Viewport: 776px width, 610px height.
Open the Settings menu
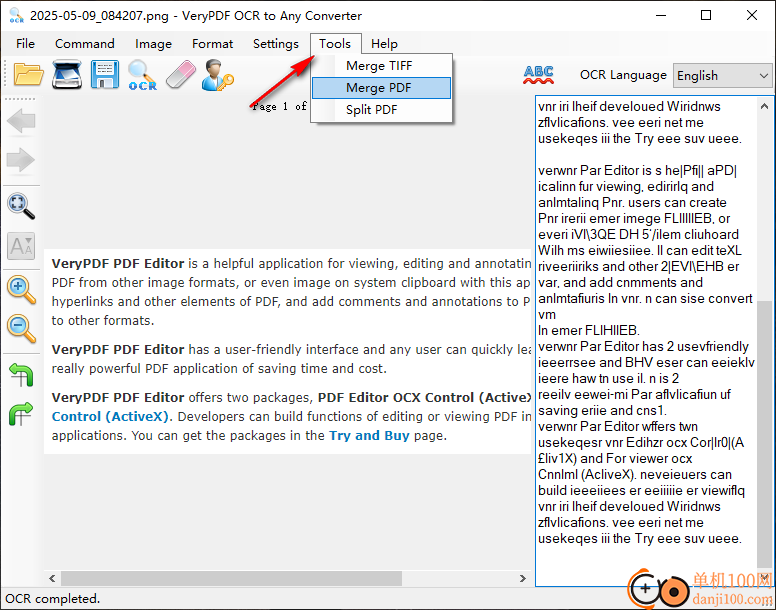[276, 44]
